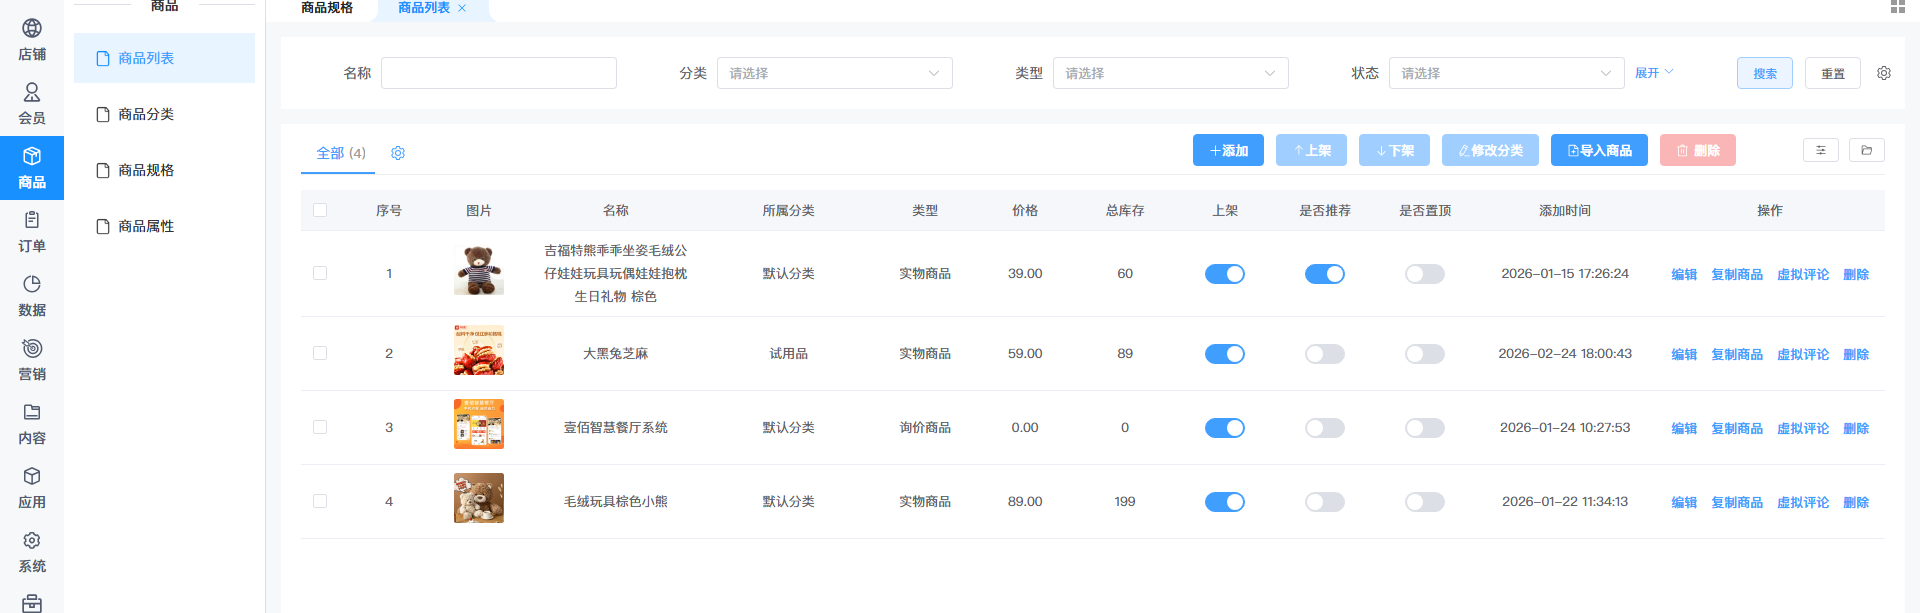1920x613 pixels.
Task: Open the column settings icon button
Action: click(x=1821, y=150)
